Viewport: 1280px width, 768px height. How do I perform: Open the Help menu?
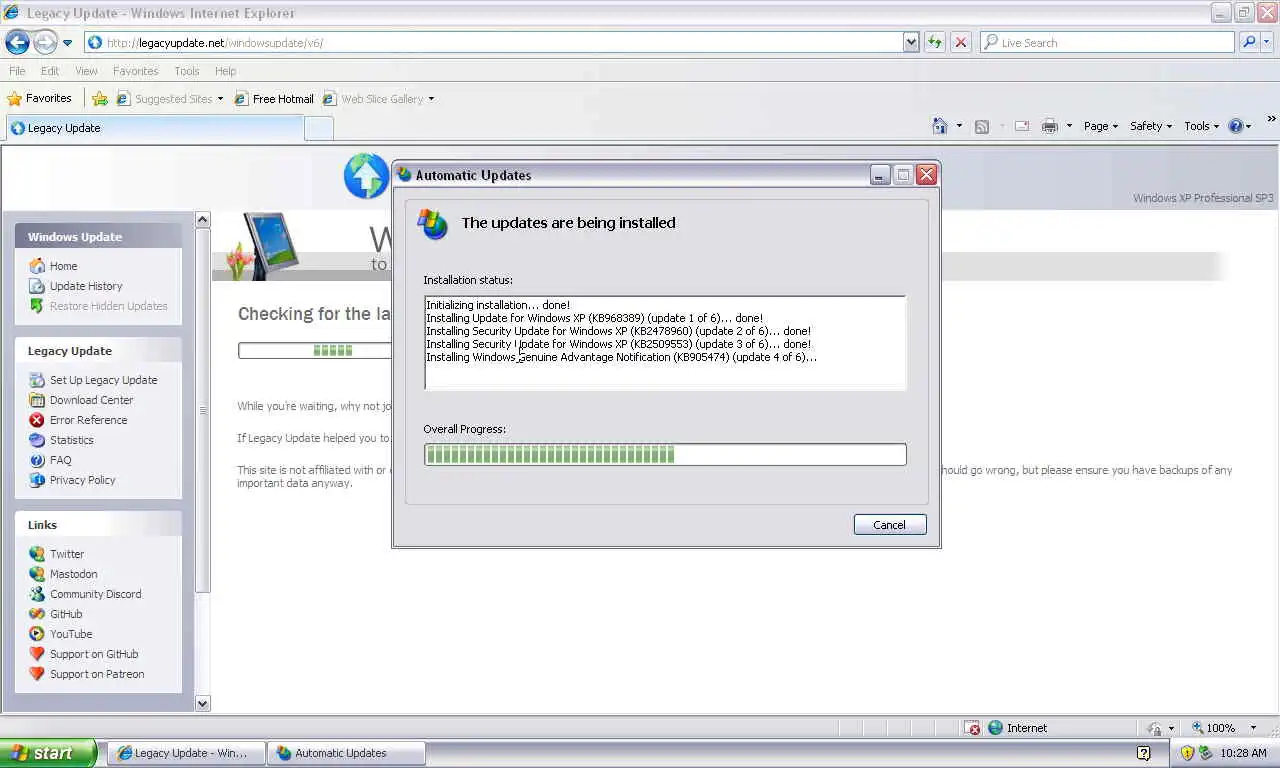225,71
